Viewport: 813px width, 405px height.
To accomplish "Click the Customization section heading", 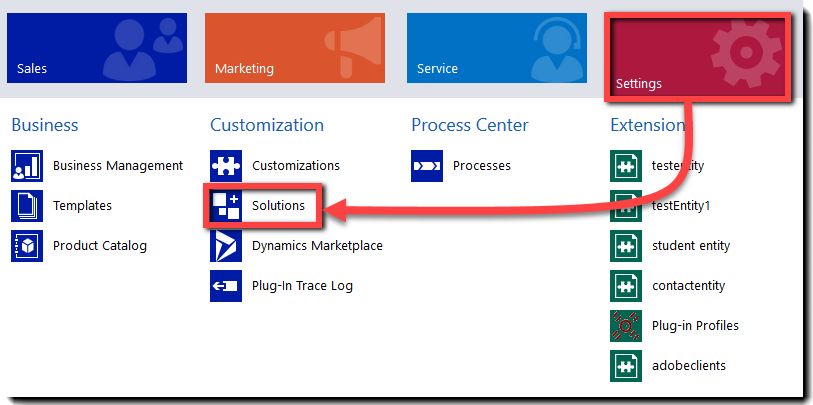I will 267,125.
